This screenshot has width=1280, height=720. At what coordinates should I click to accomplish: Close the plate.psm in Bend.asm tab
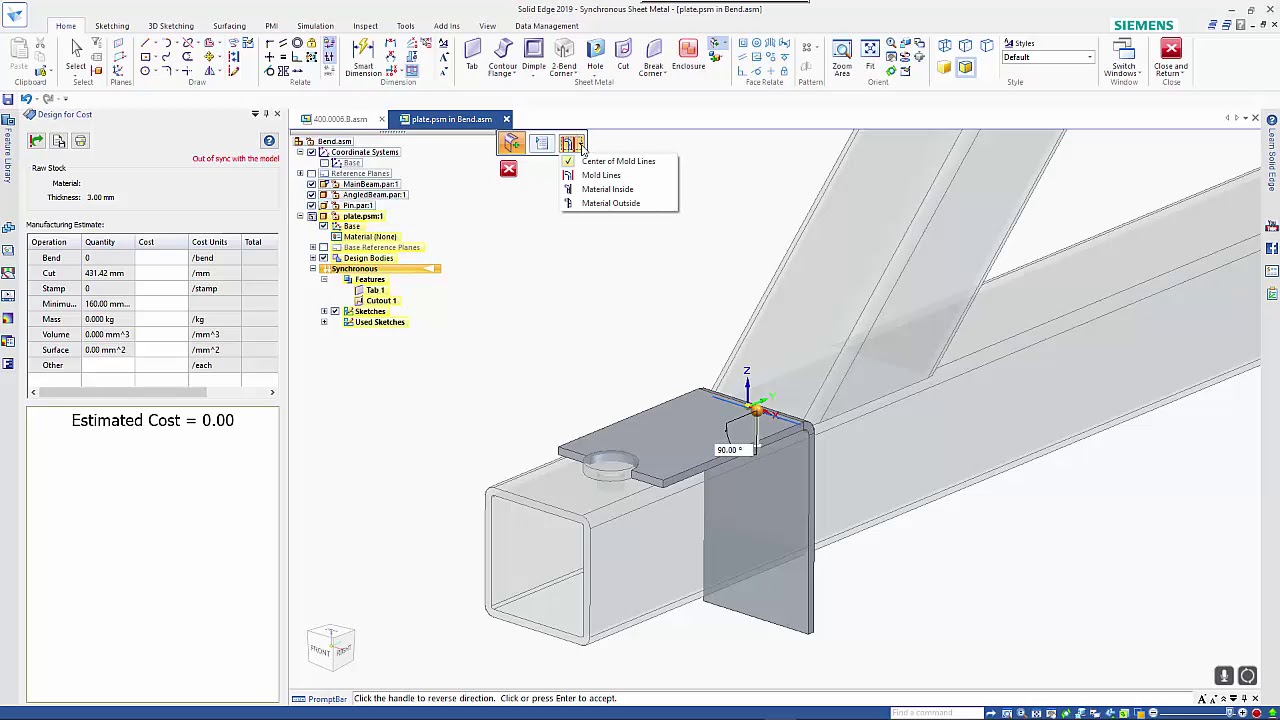(506, 119)
